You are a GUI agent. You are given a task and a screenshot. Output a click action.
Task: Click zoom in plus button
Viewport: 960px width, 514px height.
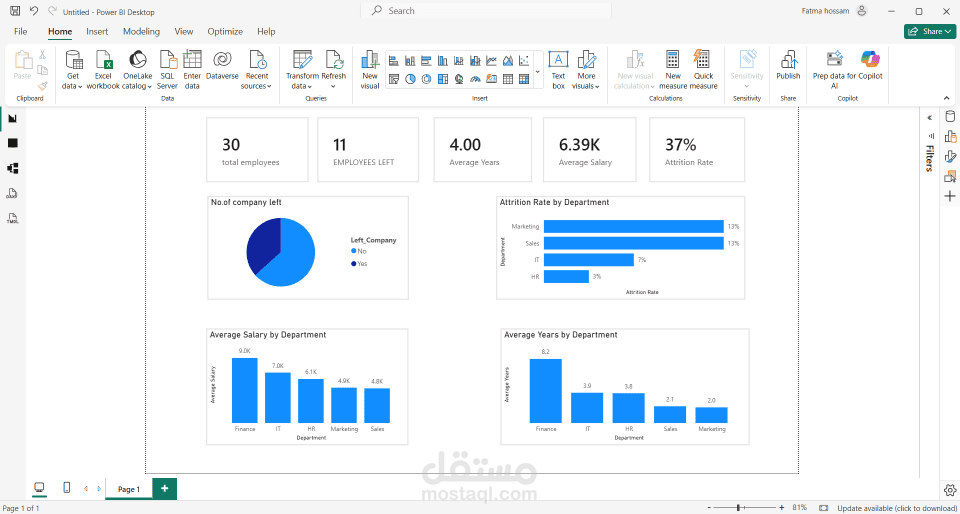coord(782,508)
